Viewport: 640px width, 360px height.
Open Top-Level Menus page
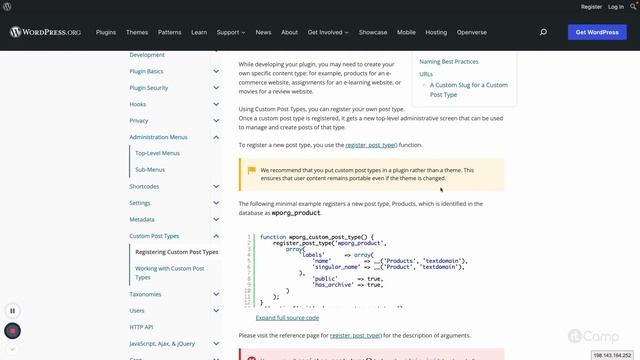tap(158, 153)
